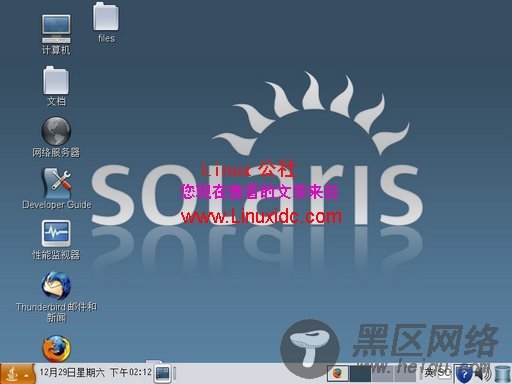The image size is (512, 384).
Task: Open the 网络服务器 network servers icon
Action: click(x=56, y=137)
